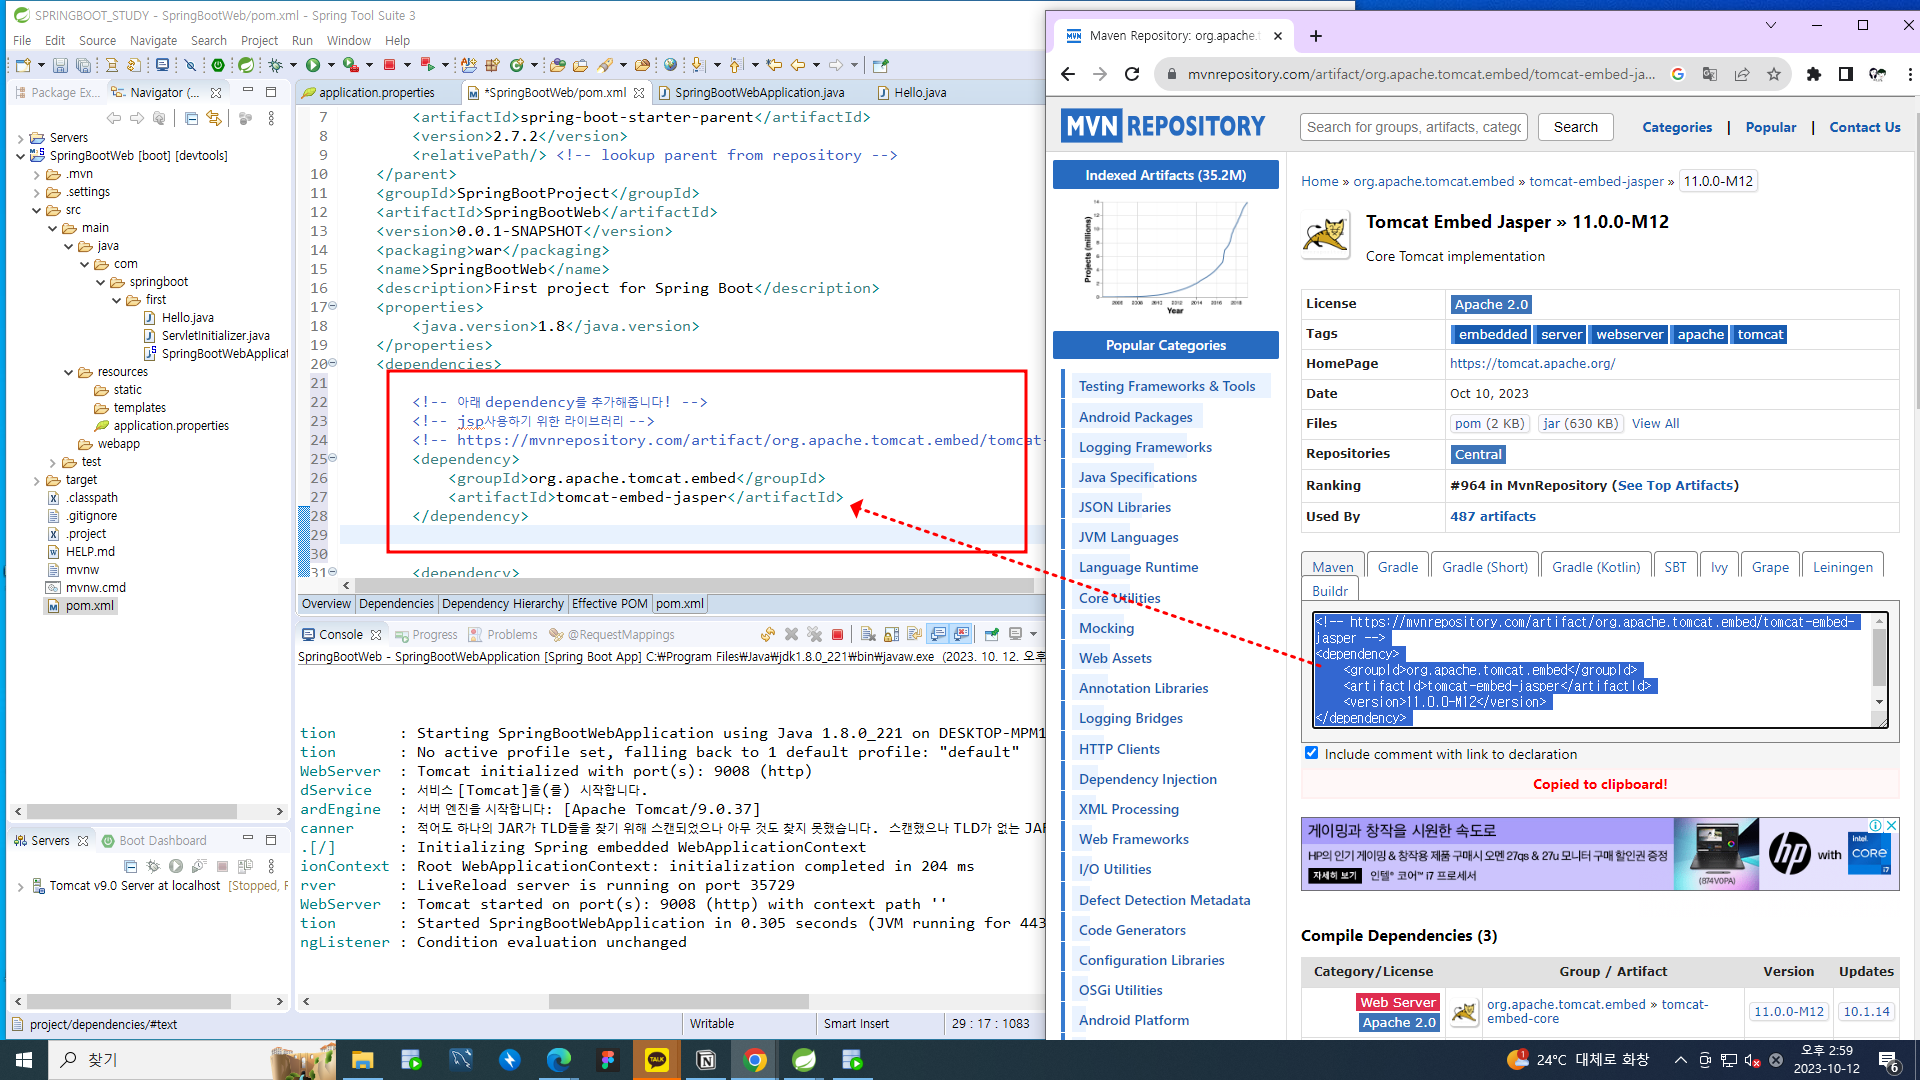Click the green Run toolbar button

tap(313, 65)
